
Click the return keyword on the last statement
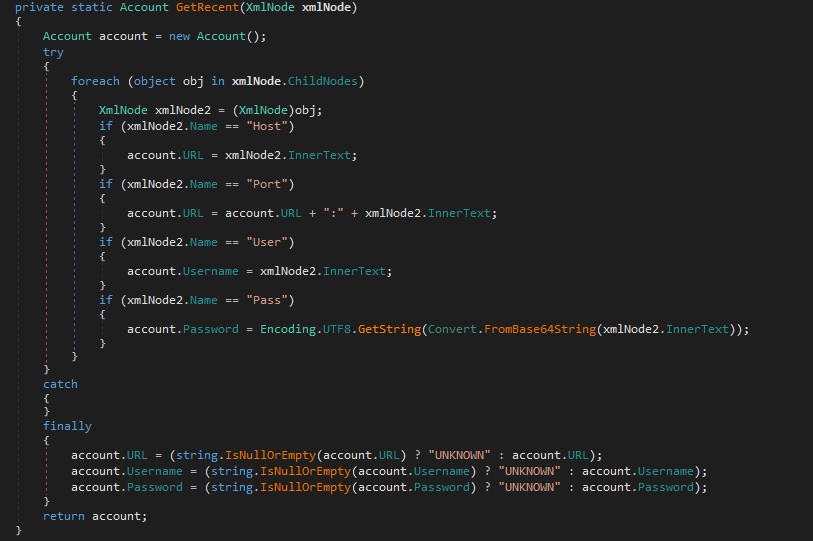coord(64,515)
